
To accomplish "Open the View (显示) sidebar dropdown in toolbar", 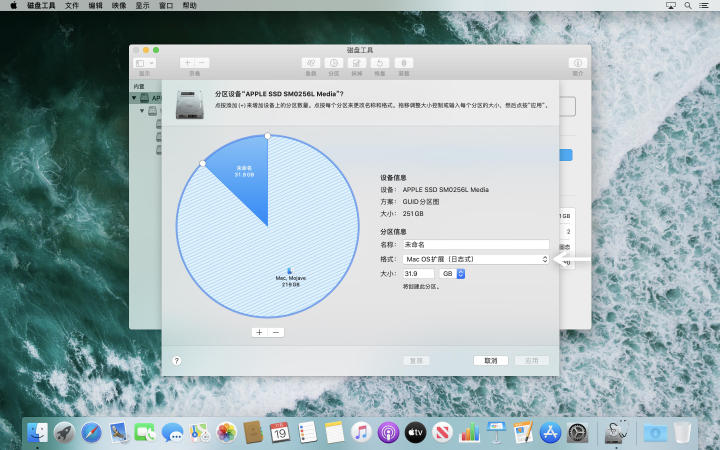I will [x=145, y=63].
